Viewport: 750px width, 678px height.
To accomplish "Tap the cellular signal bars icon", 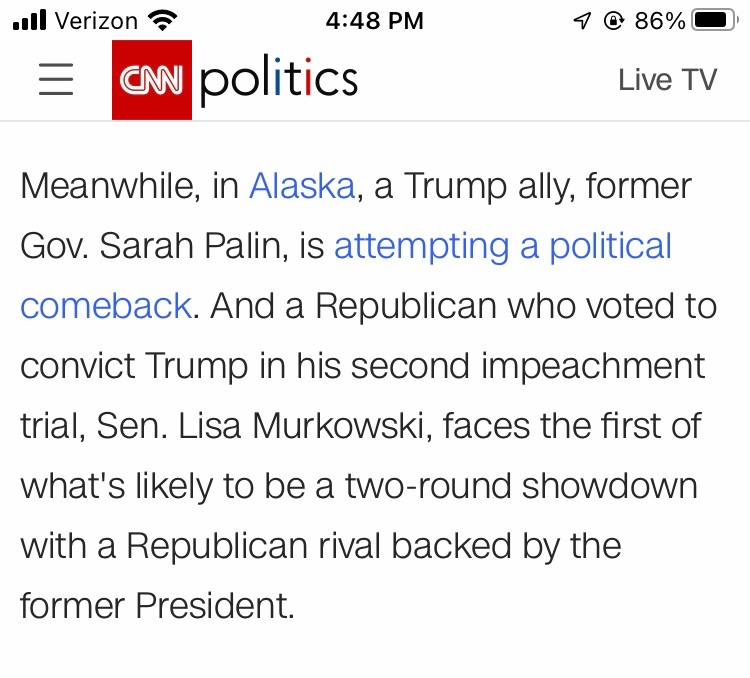I will pos(31,20).
